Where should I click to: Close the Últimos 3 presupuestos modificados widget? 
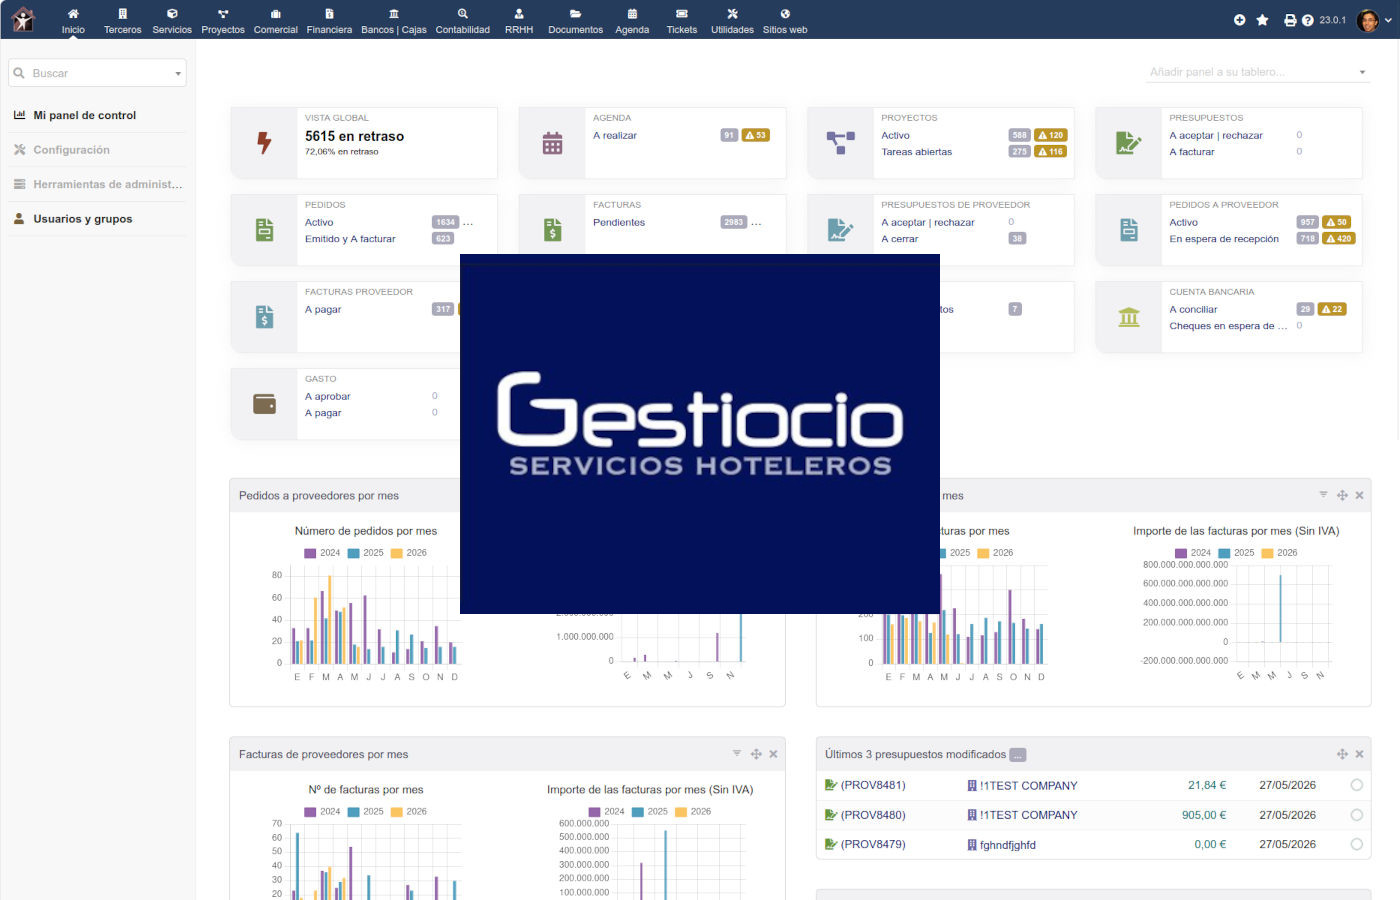coord(1359,754)
